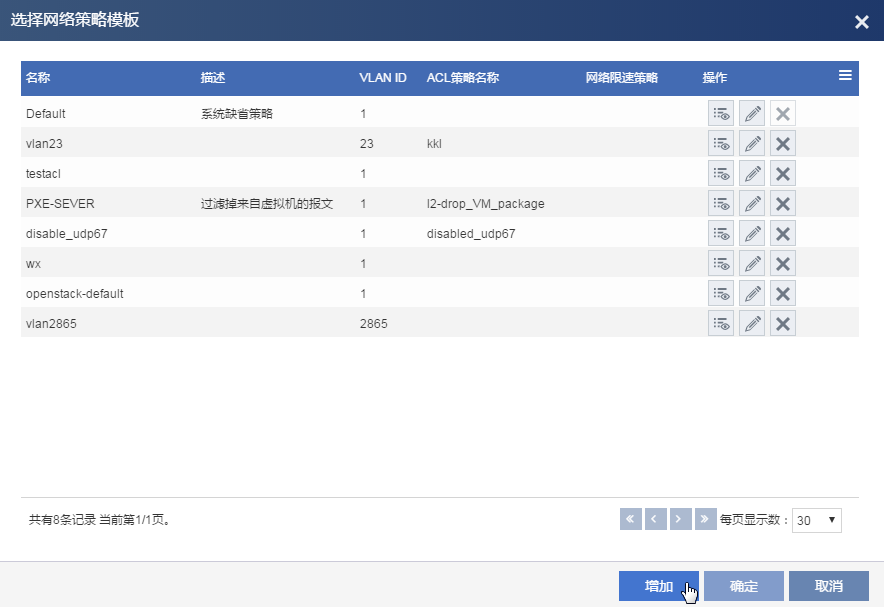
Task: Go to the first page
Action: tap(631, 519)
